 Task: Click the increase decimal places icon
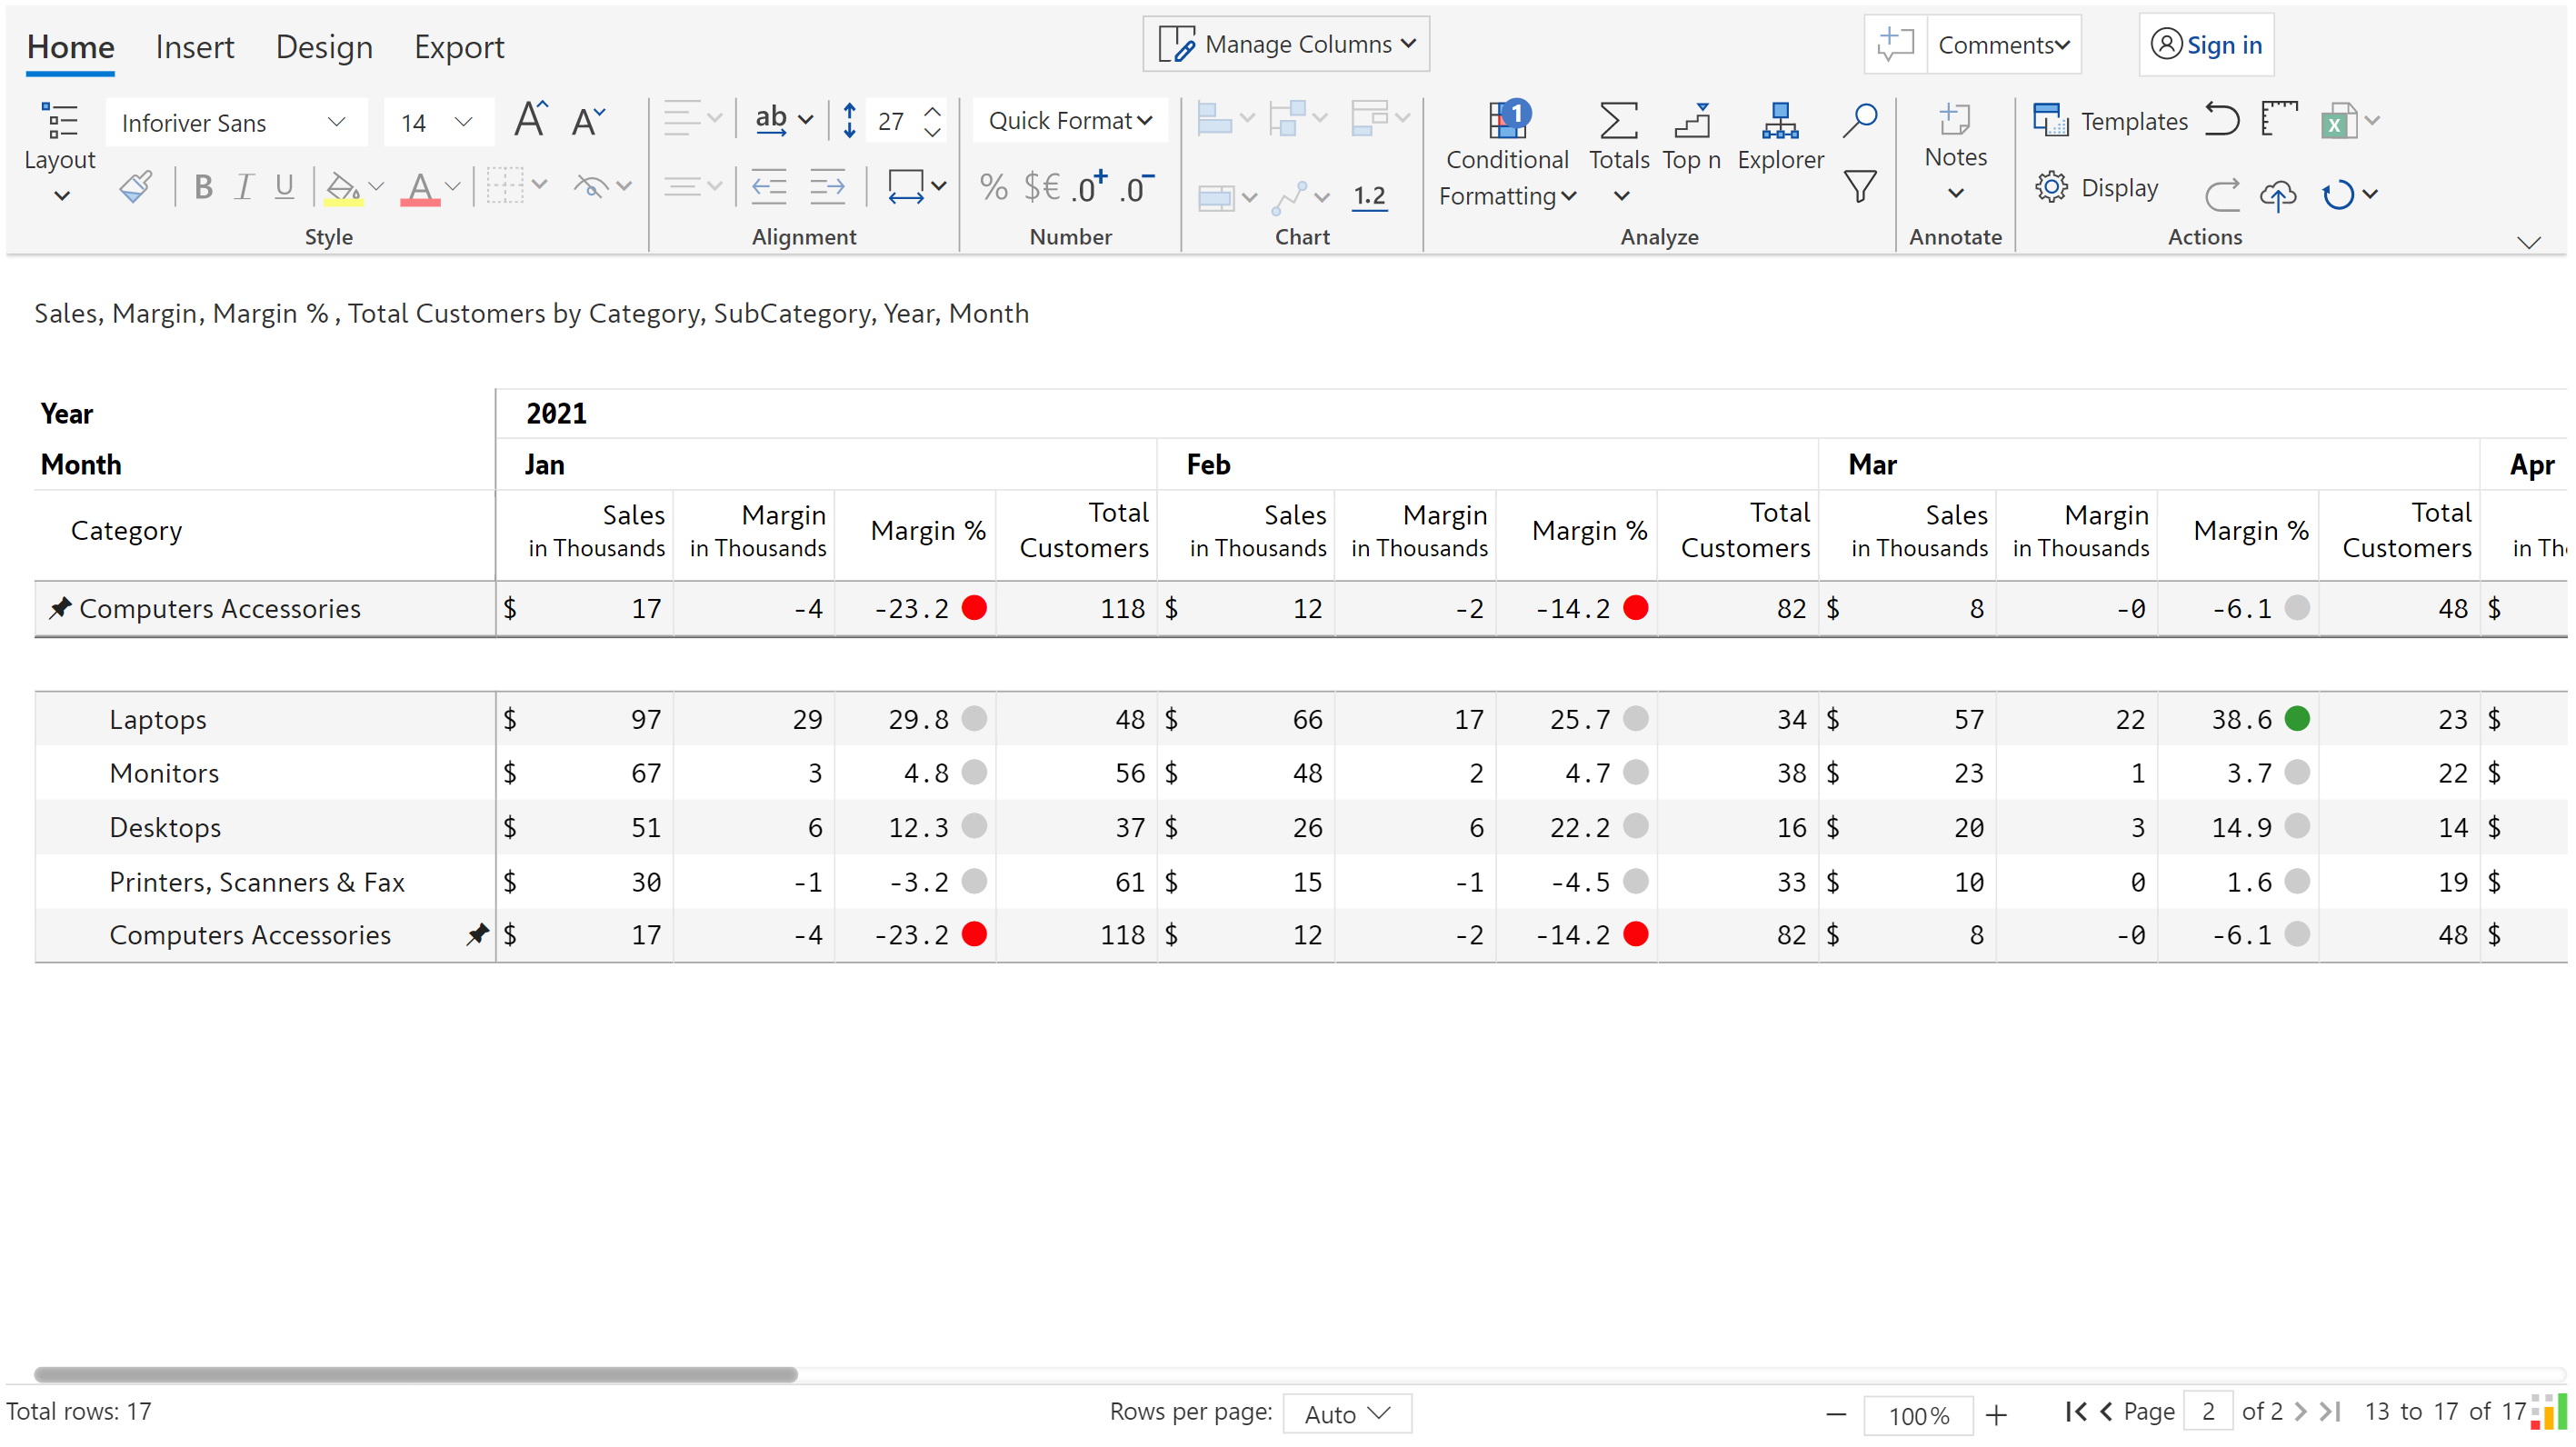[x=1089, y=186]
